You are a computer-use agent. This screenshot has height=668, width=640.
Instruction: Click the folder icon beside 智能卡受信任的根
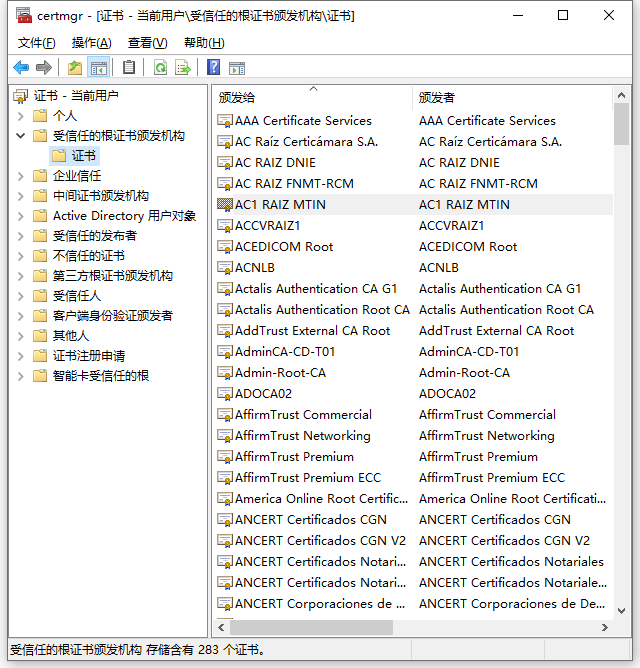tap(40, 376)
